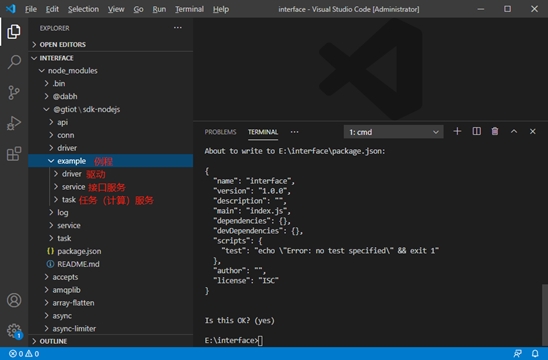The height and width of the screenshot is (360, 548).
Task: Switch to the PROBLEMS tab
Action: click(x=221, y=132)
